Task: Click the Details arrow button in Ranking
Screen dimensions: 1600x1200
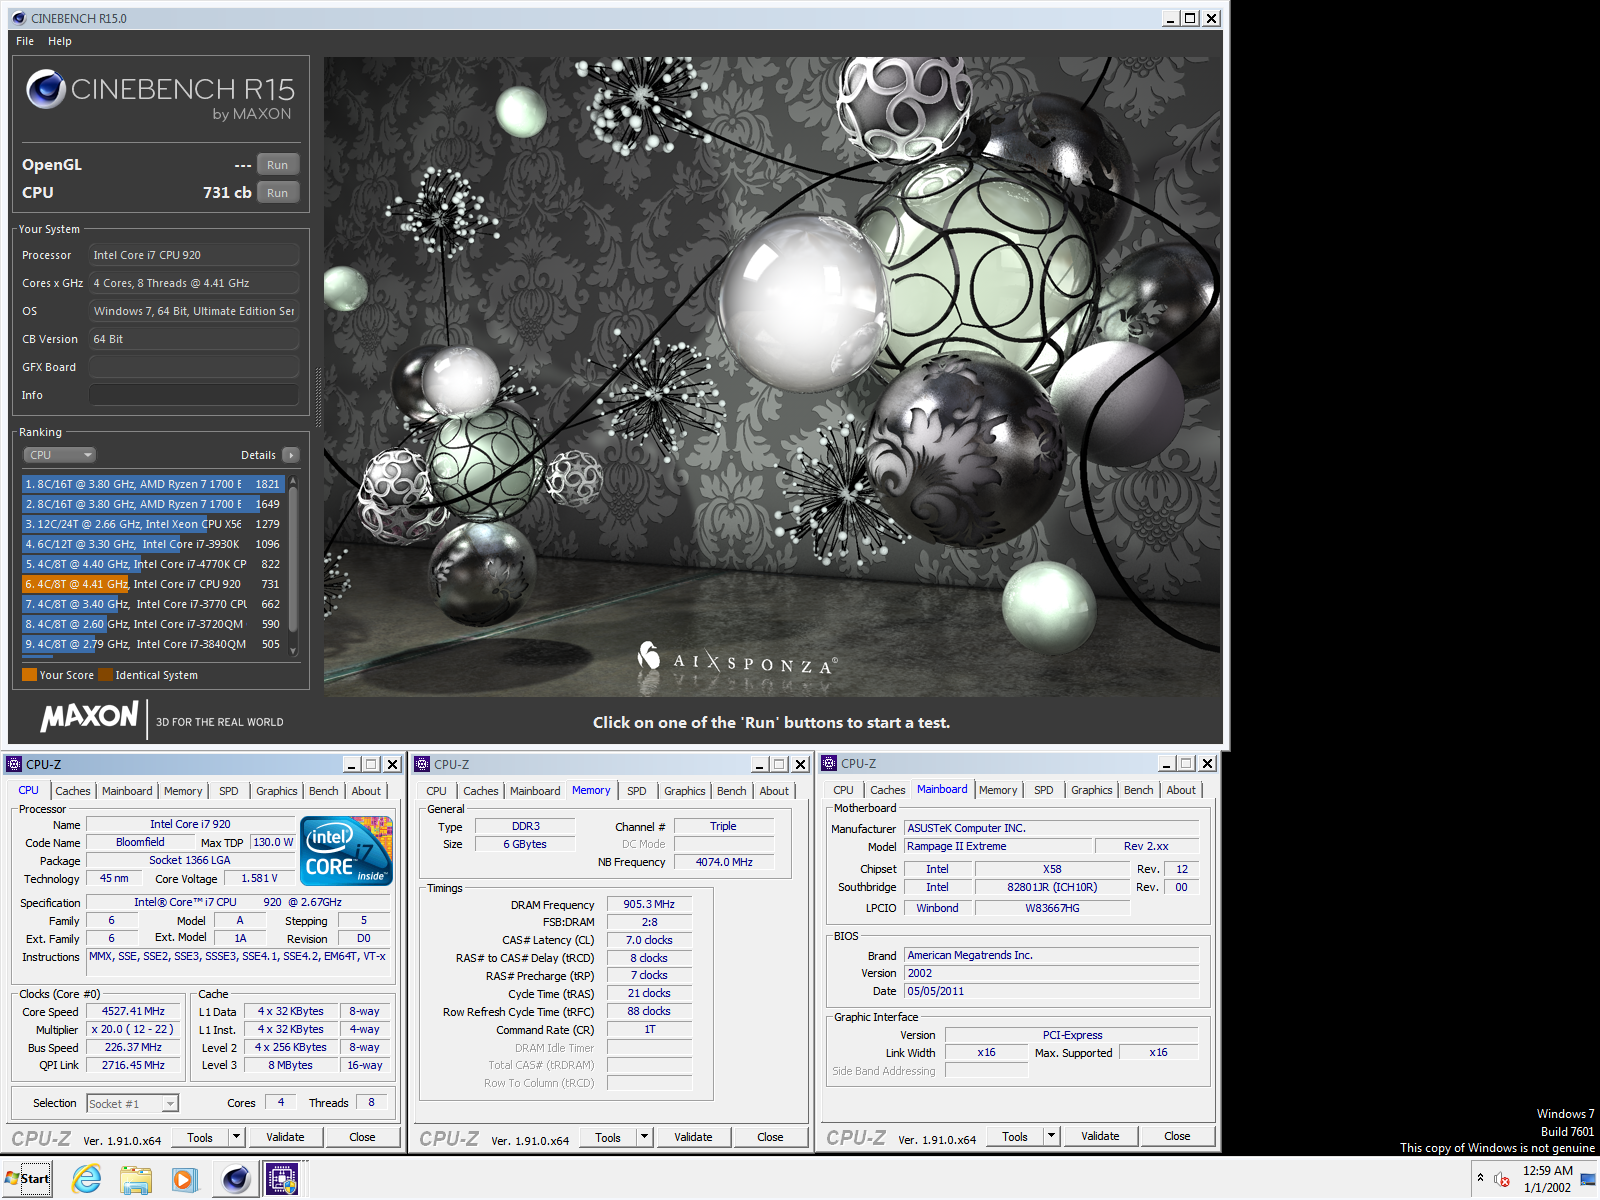Action: click(291, 455)
